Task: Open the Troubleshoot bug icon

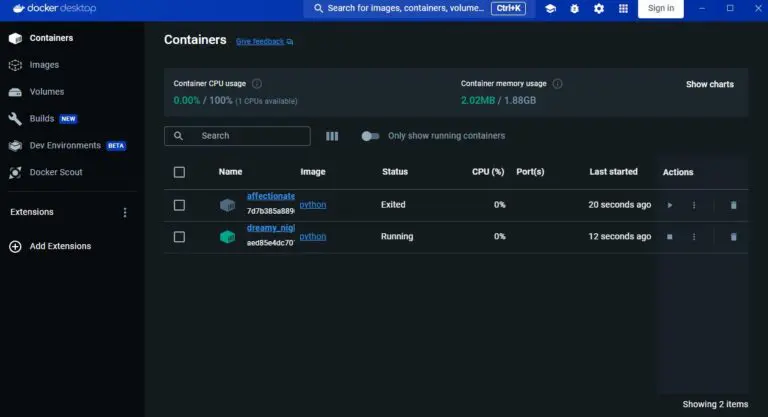Action: (575, 8)
